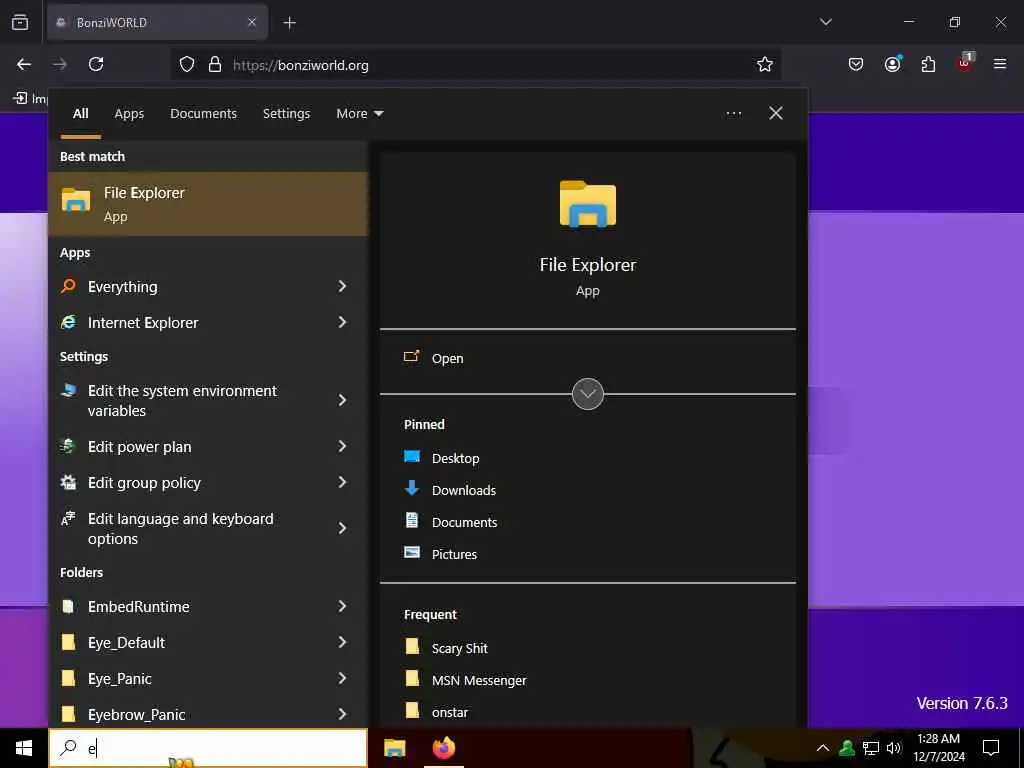Screen dimensions: 1024x768
Task: Open the Firefox tab overview icon
Action: [20, 22]
